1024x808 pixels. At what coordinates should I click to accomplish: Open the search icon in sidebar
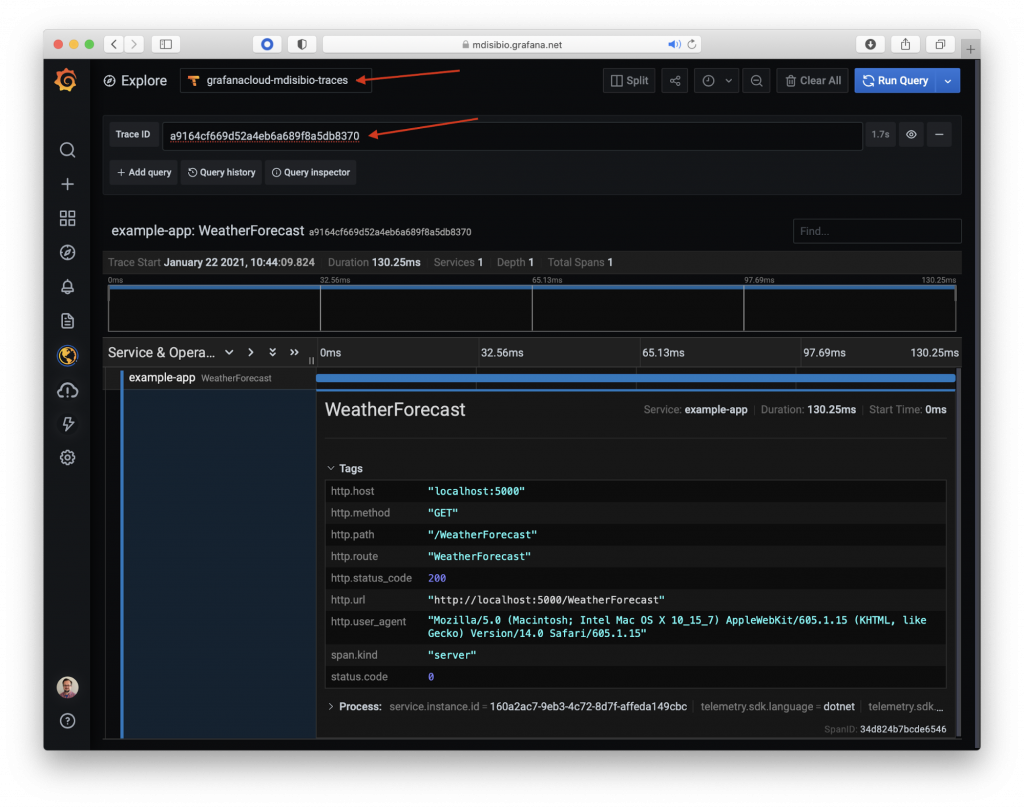point(67,150)
